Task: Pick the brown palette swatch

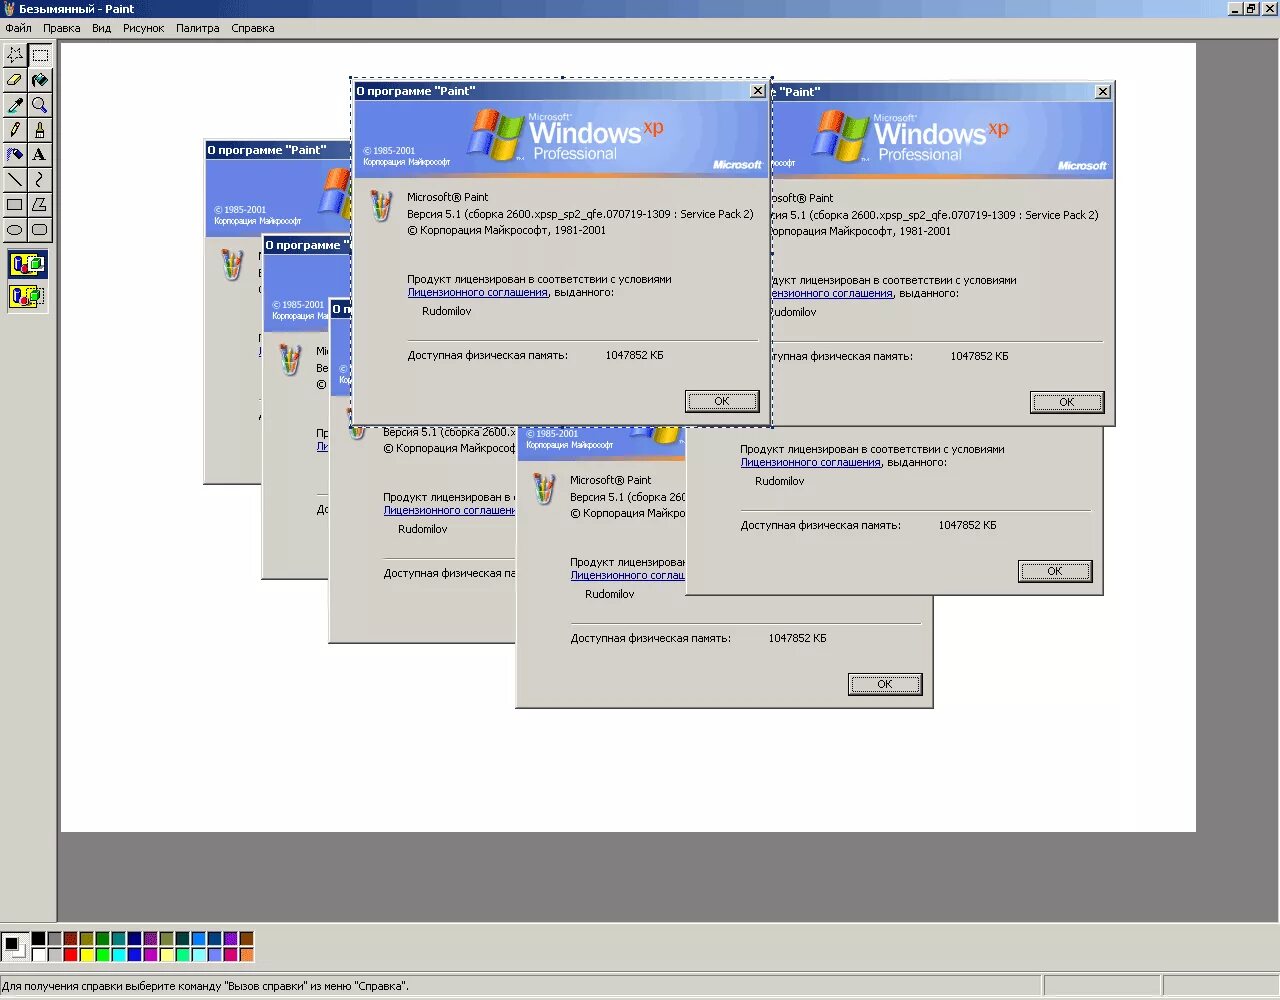Action: [x=246, y=938]
